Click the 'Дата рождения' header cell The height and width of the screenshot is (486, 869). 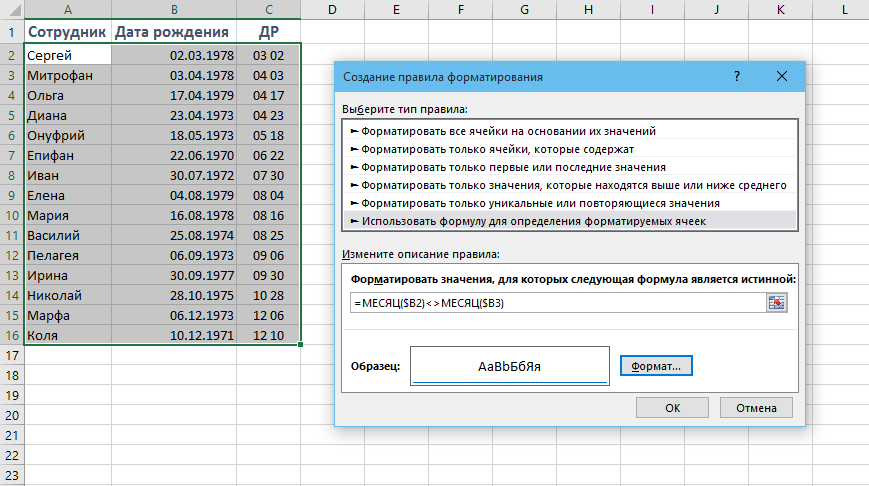[174, 31]
